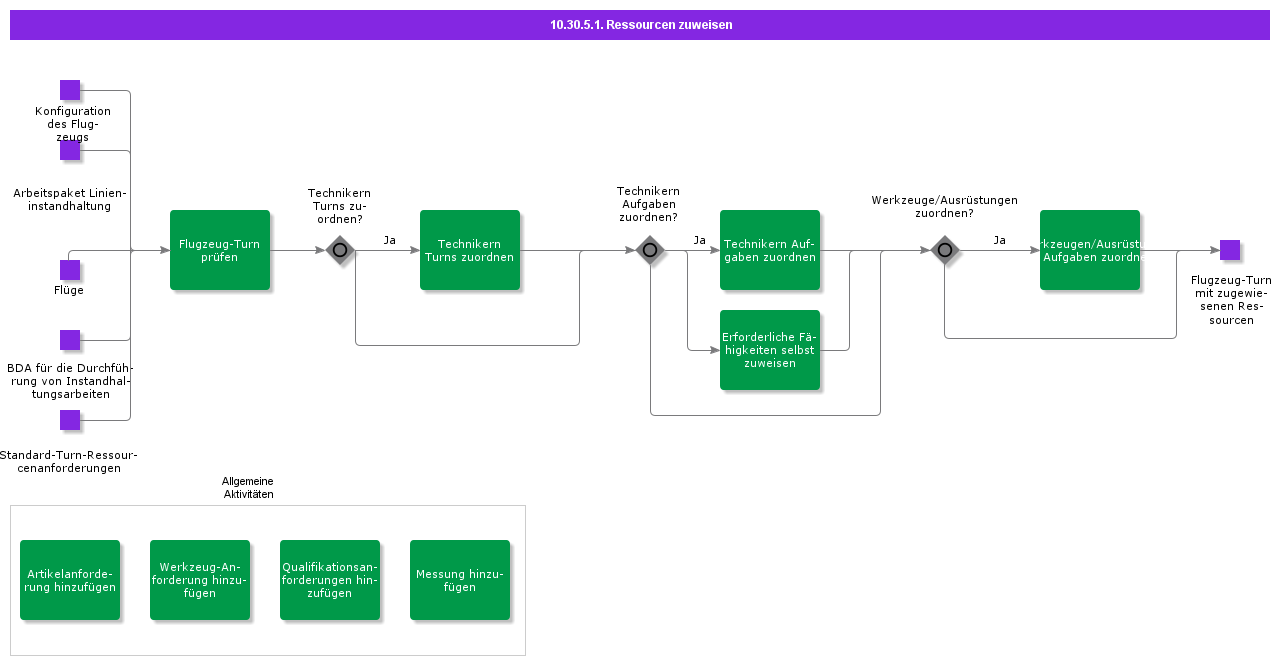
Task: Open the Werkzeugen/Ausrüstung Aufgaben zuordnen activity
Action: (x=1090, y=250)
